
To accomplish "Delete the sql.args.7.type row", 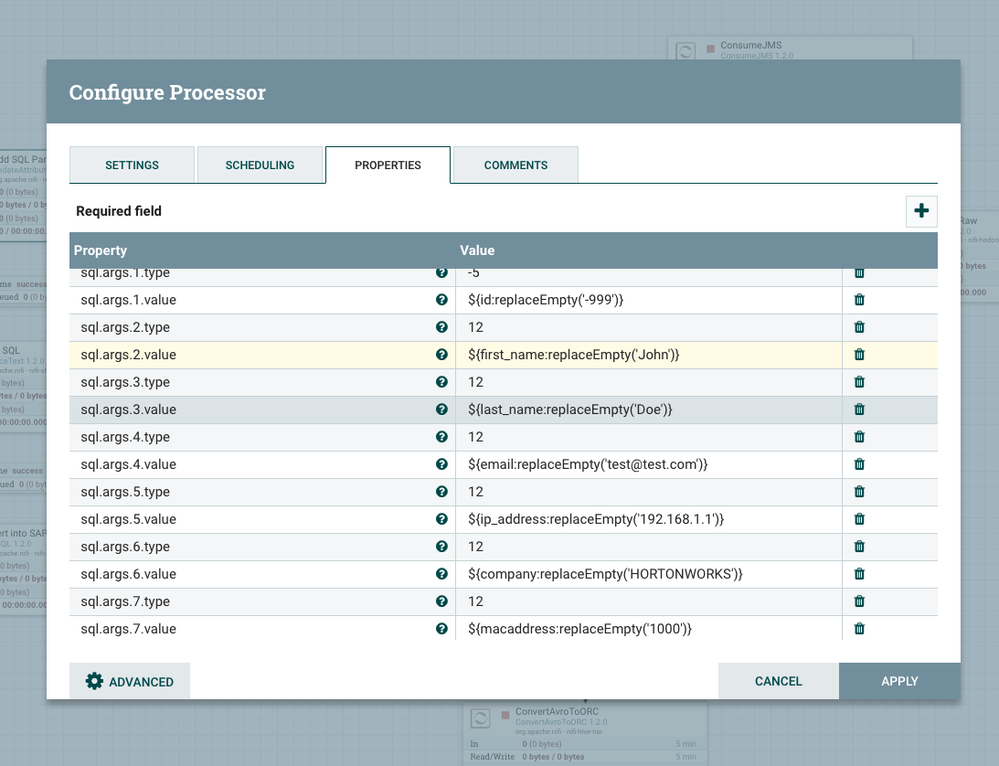I will 859,602.
